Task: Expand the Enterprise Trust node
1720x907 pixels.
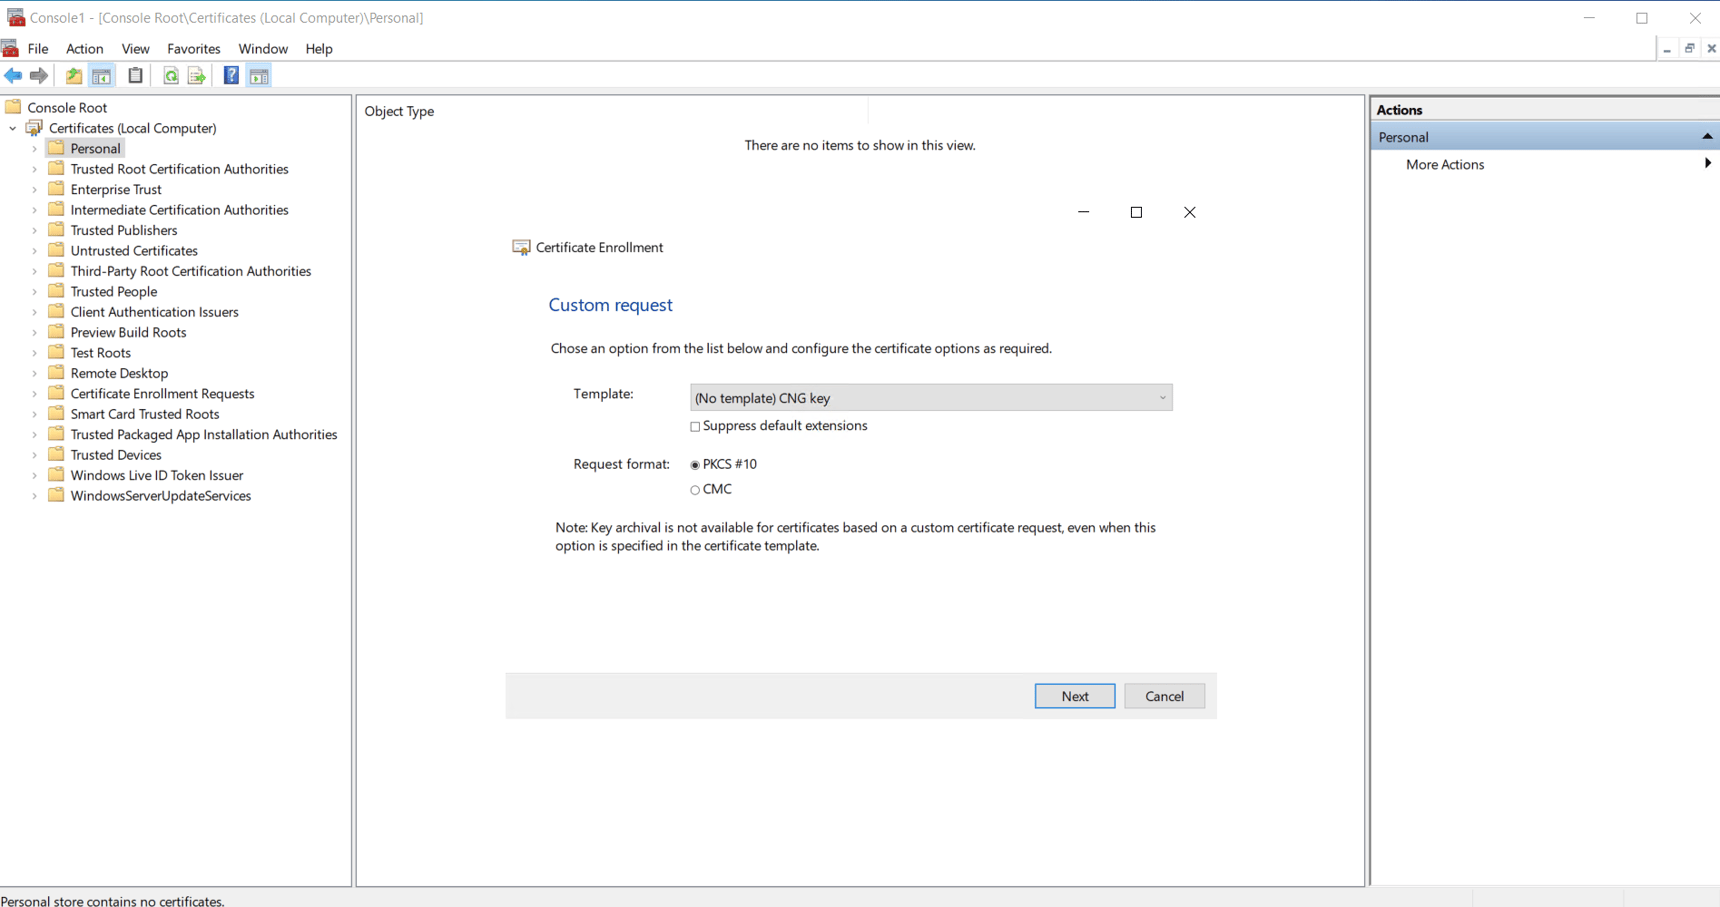Action: (x=35, y=190)
